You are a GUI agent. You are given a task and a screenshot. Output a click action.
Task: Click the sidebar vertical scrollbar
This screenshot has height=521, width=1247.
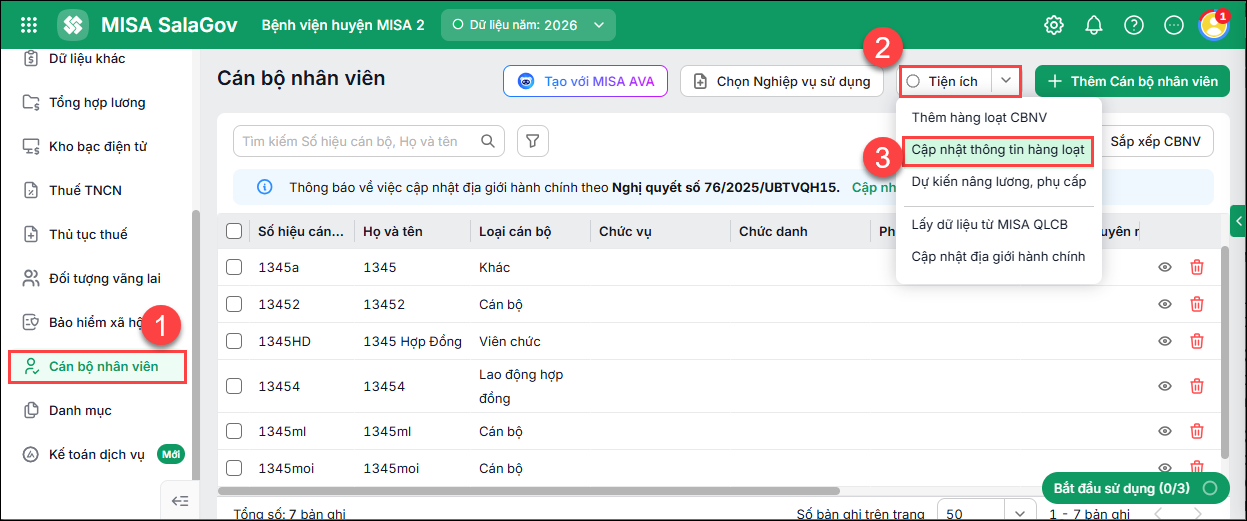click(x=196, y=345)
